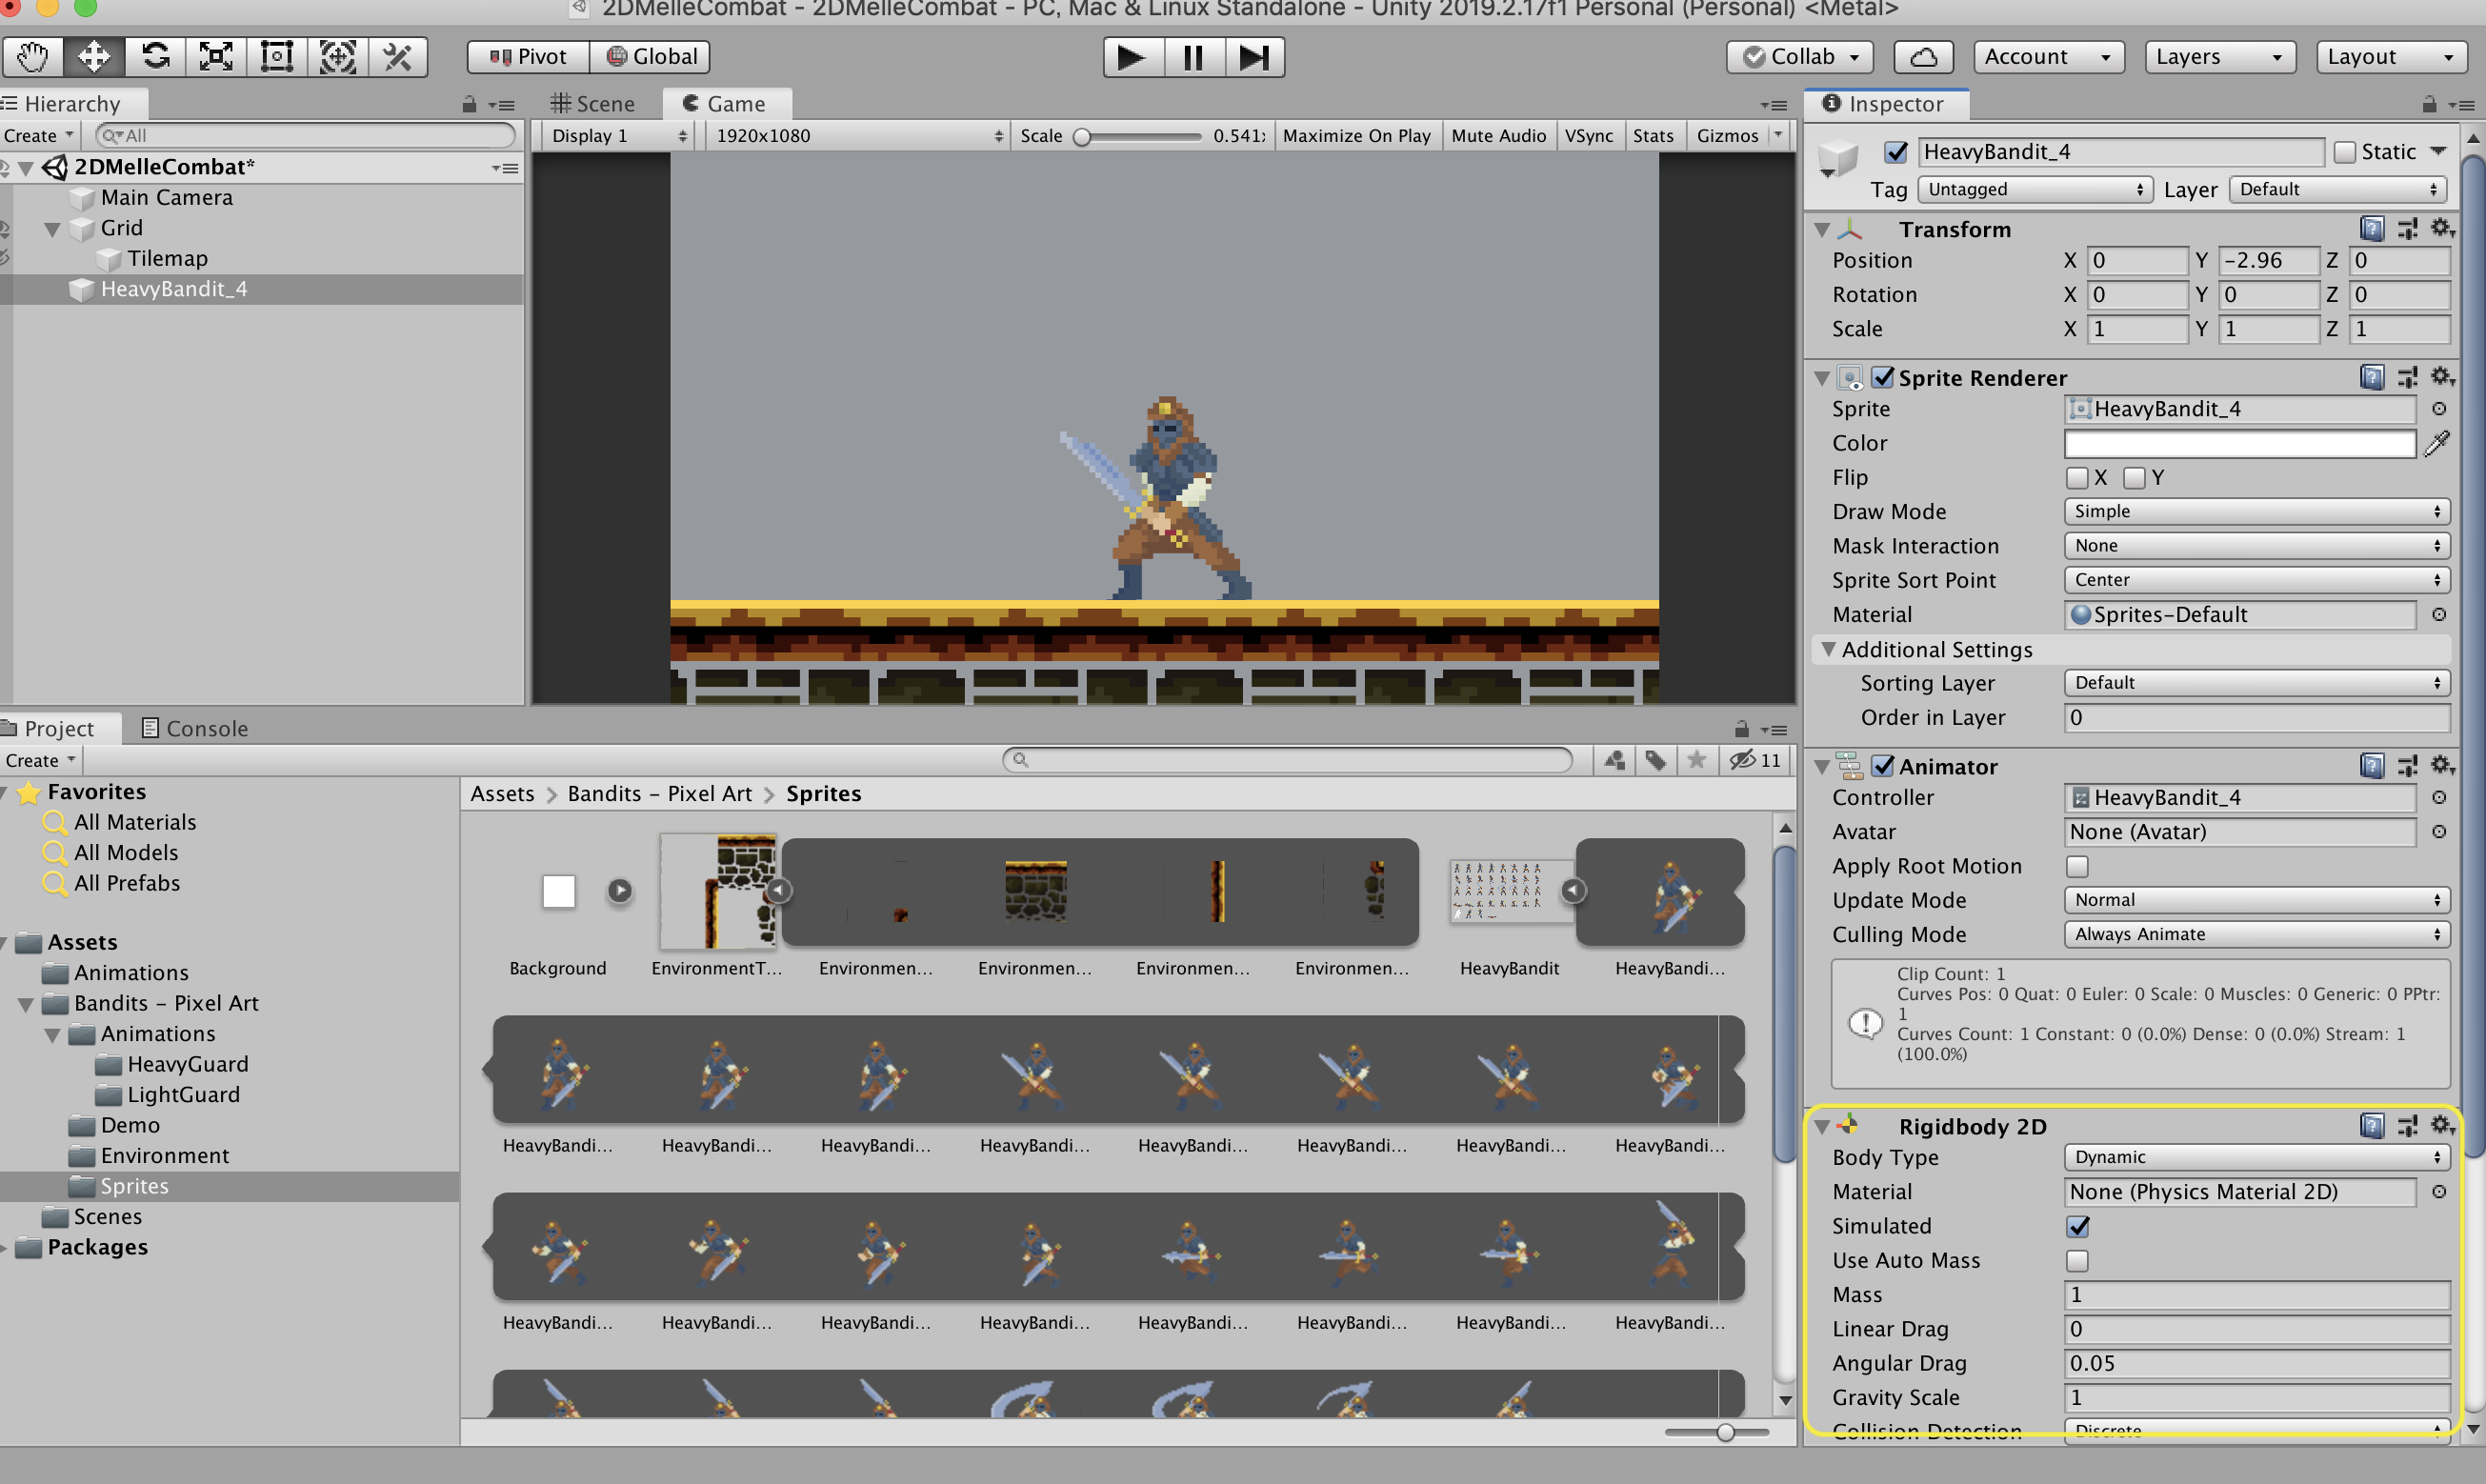Screen dimensions: 2486x1484
Task: Select the Game tab
Action: (x=725, y=104)
